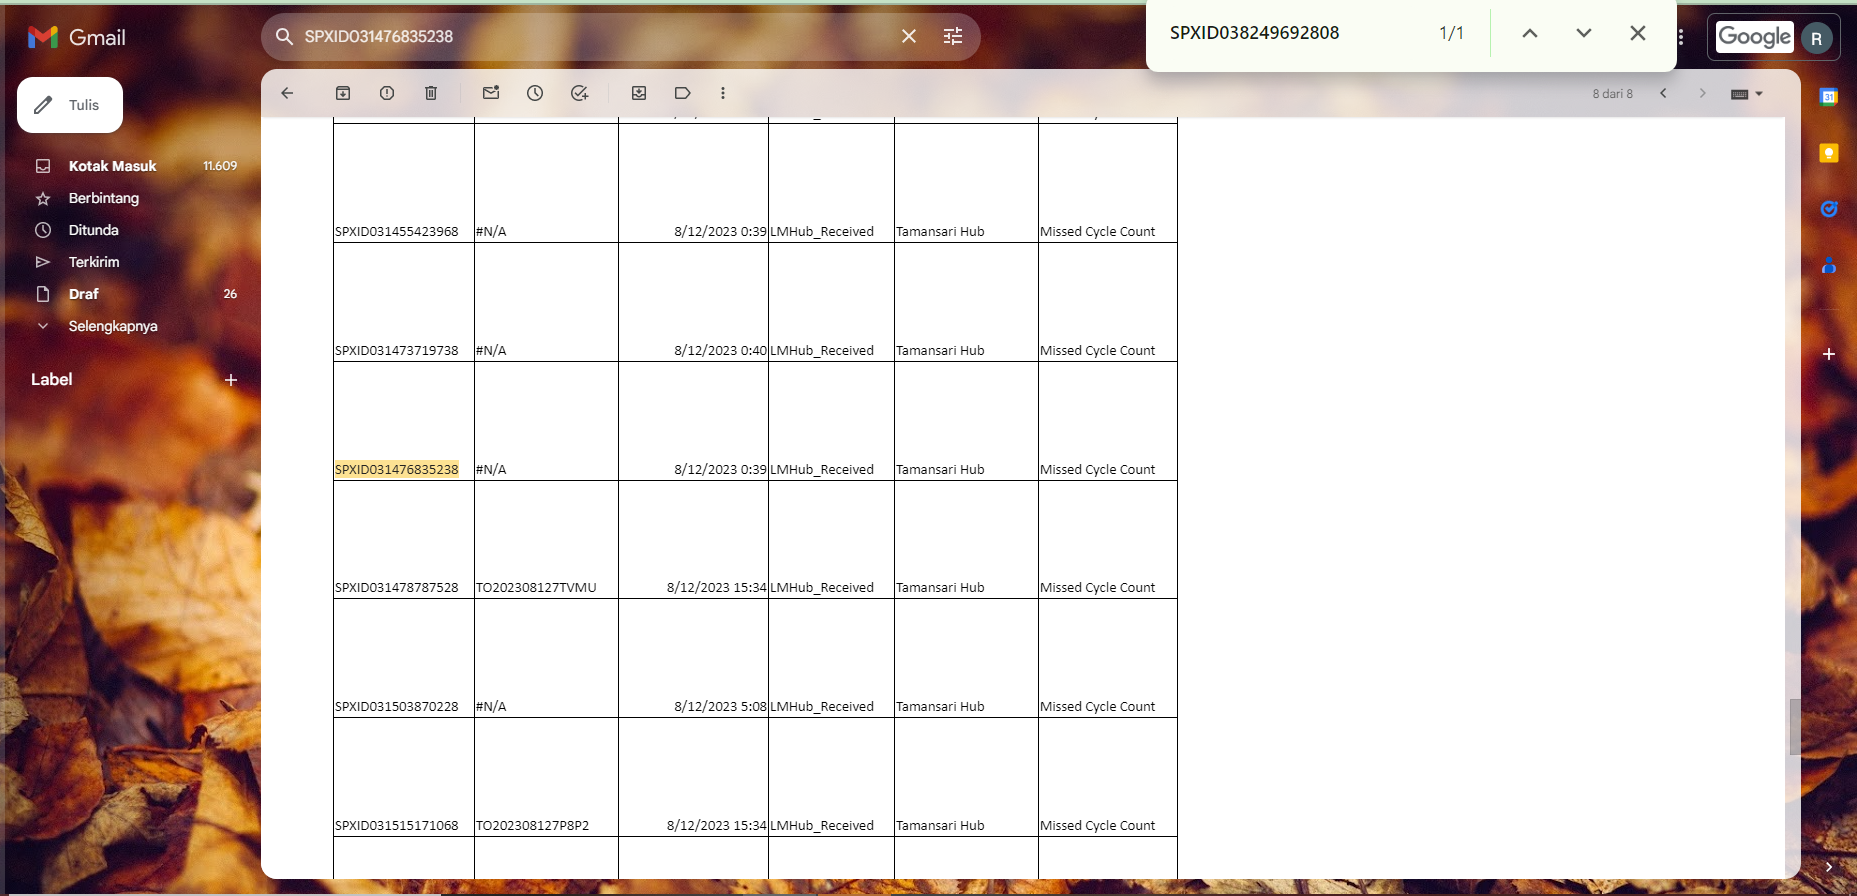Click timestamp 8/12/2023 0:40
The image size is (1857, 896).
click(x=720, y=350)
